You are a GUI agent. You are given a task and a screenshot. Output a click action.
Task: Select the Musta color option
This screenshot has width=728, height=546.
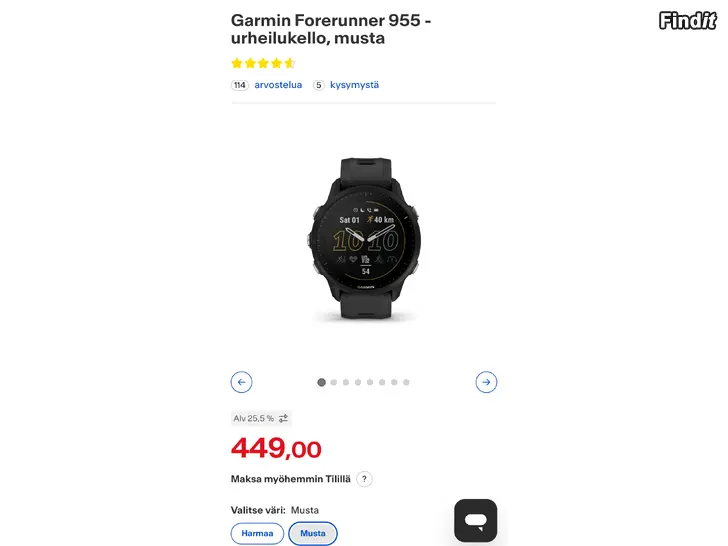313,533
